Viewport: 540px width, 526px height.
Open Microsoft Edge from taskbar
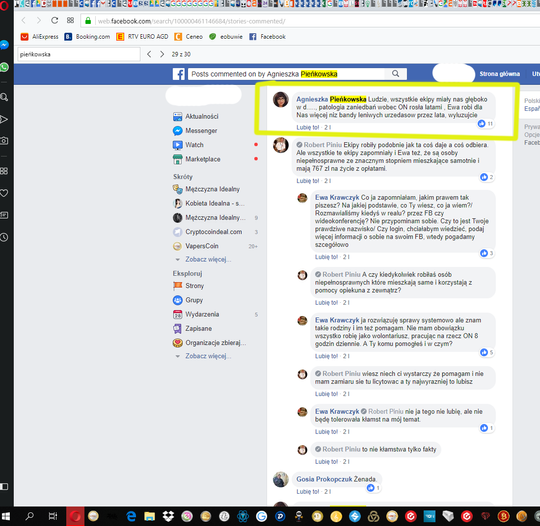(131, 516)
